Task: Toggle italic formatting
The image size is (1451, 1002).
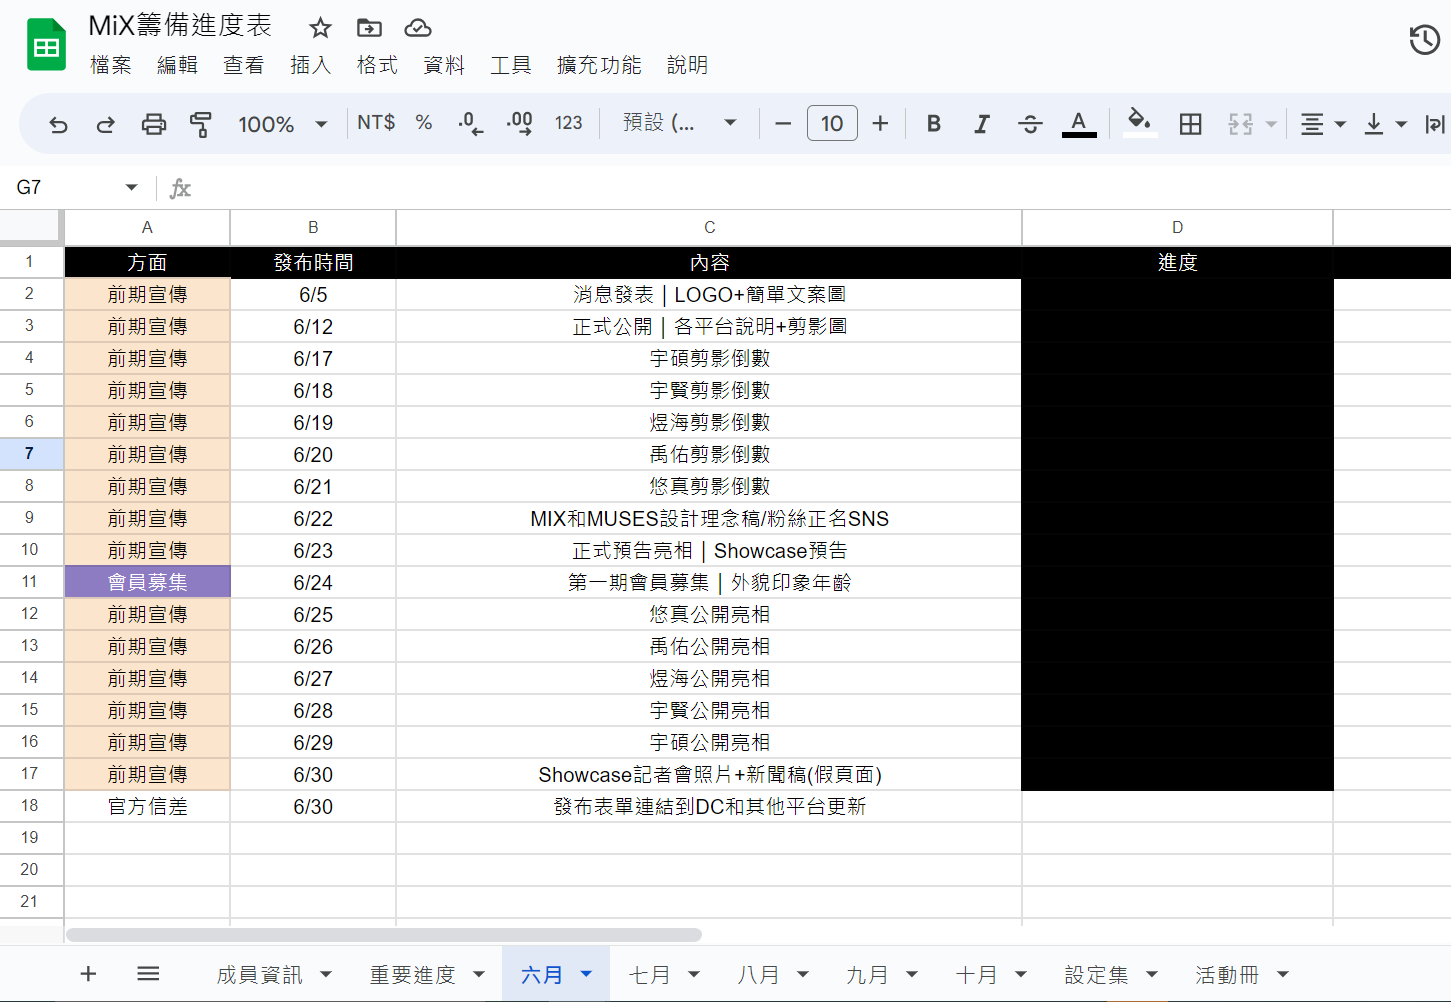Action: (x=981, y=124)
